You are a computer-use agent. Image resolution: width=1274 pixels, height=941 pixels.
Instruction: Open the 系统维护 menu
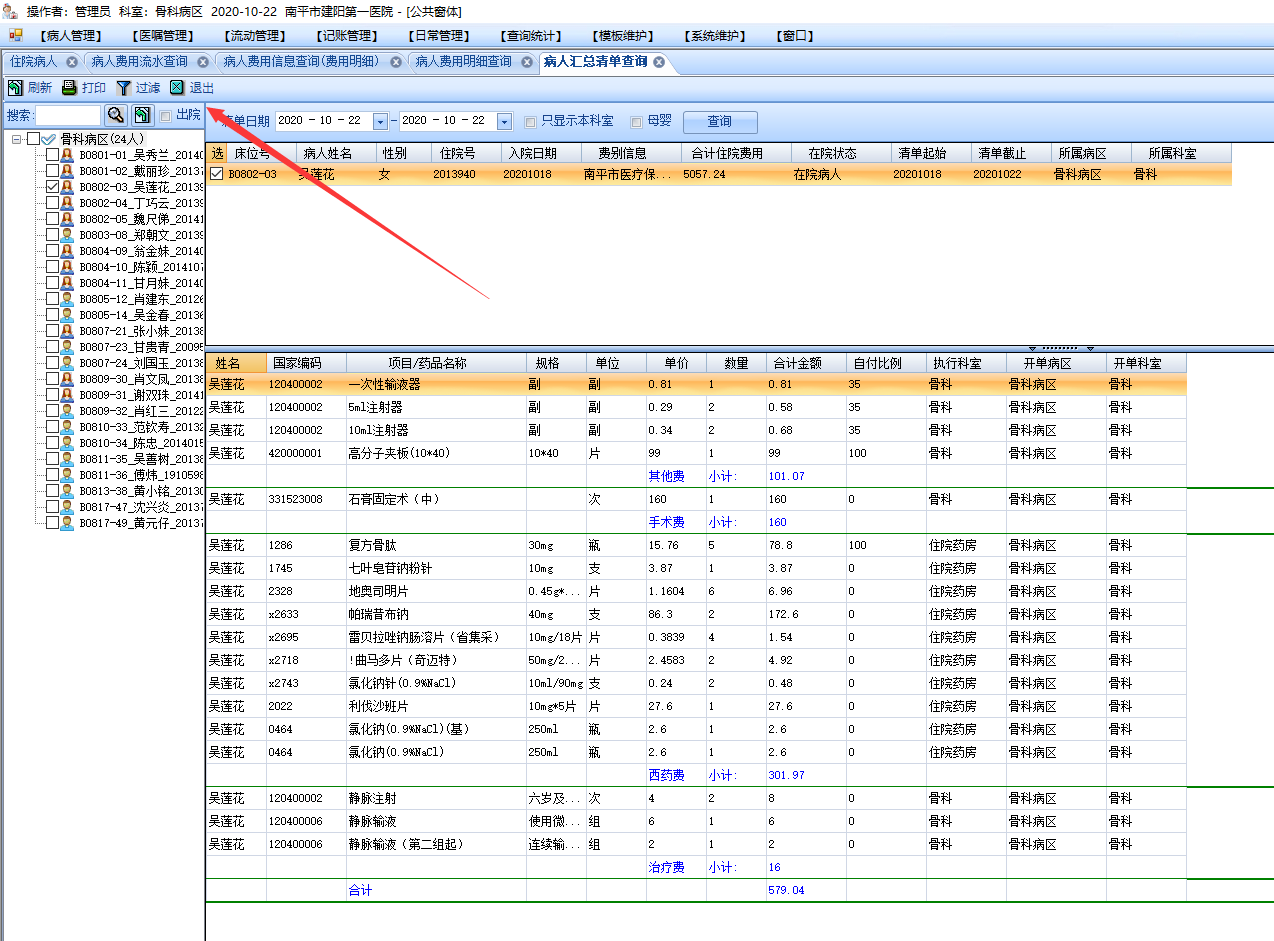[x=715, y=36]
